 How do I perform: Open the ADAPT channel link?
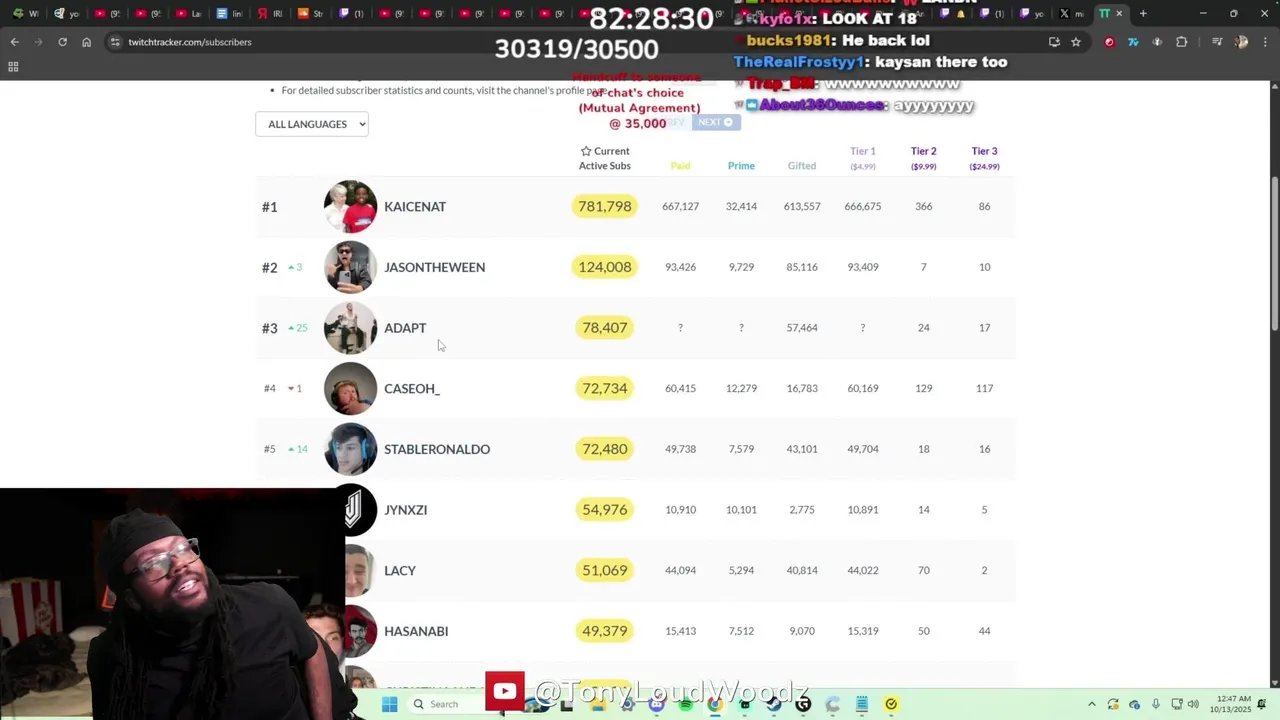pyautogui.click(x=405, y=328)
